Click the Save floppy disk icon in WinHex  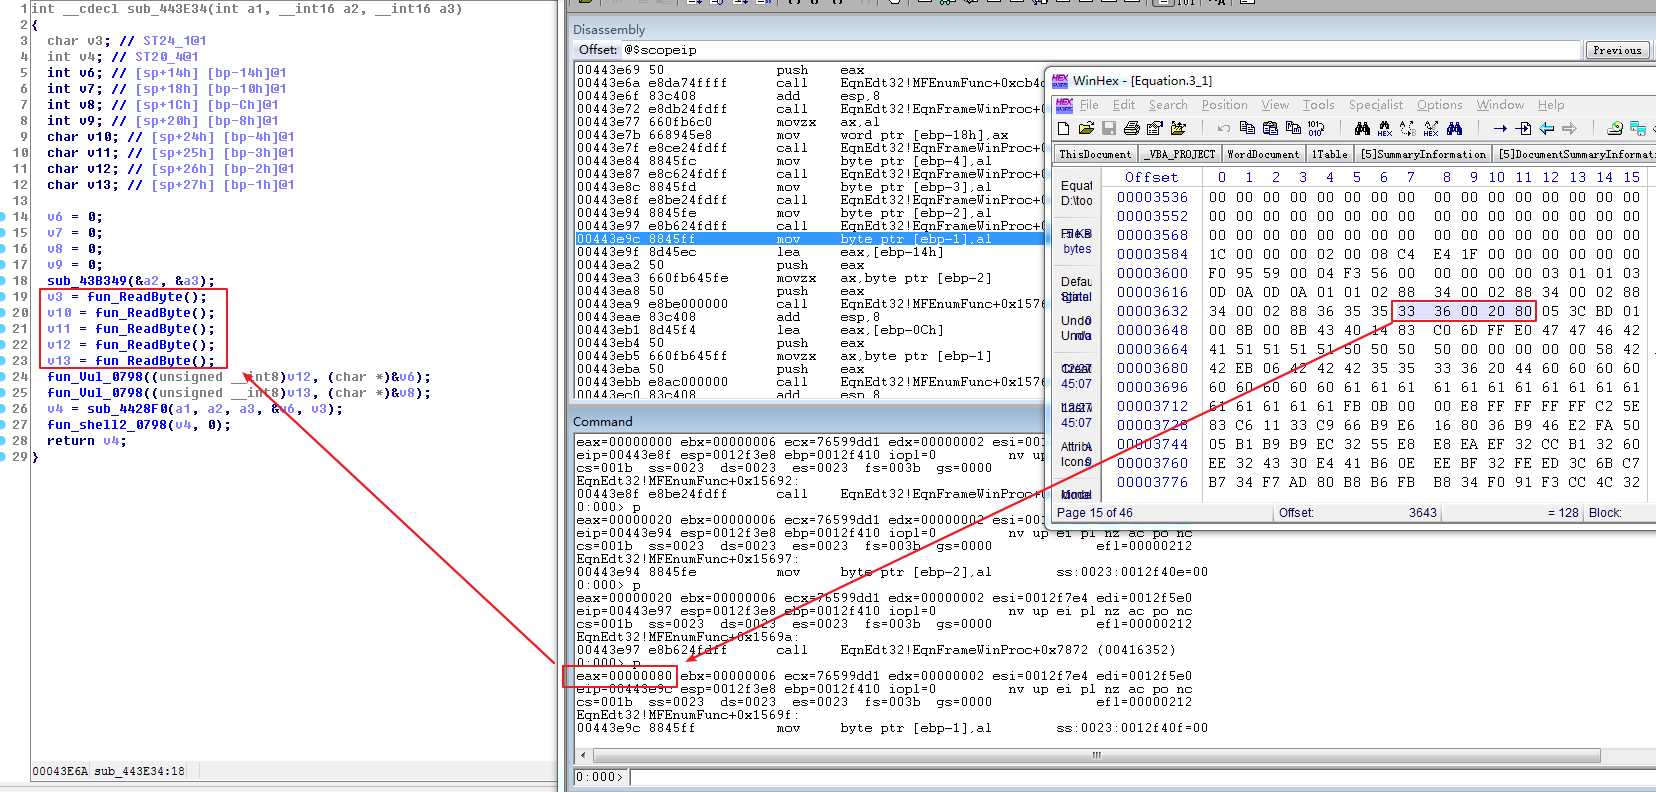click(x=1108, y=128)
